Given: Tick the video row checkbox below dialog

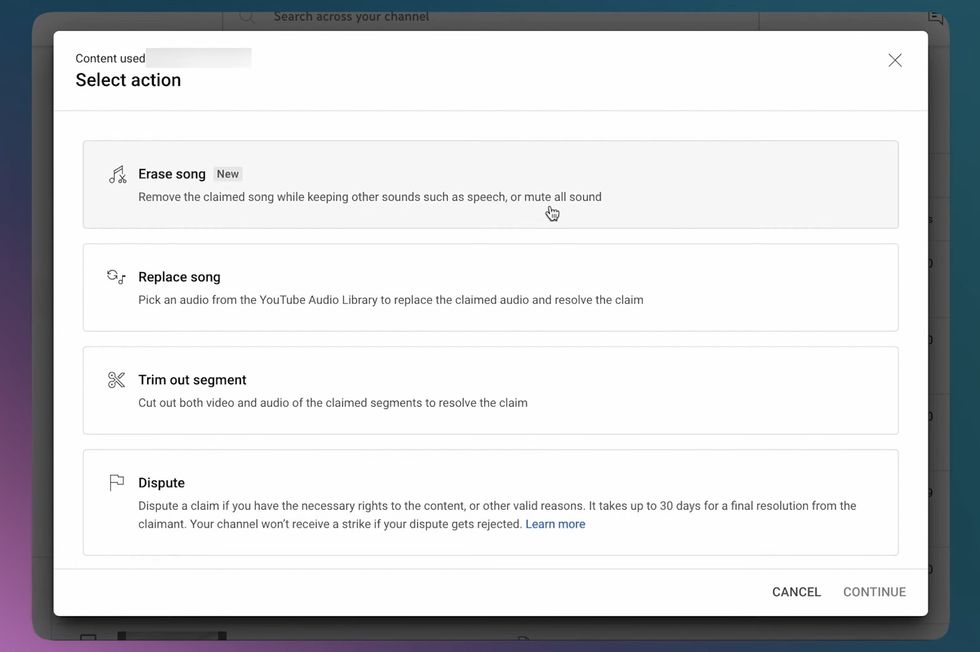Looking at the screenshot, I should point(88,640).
